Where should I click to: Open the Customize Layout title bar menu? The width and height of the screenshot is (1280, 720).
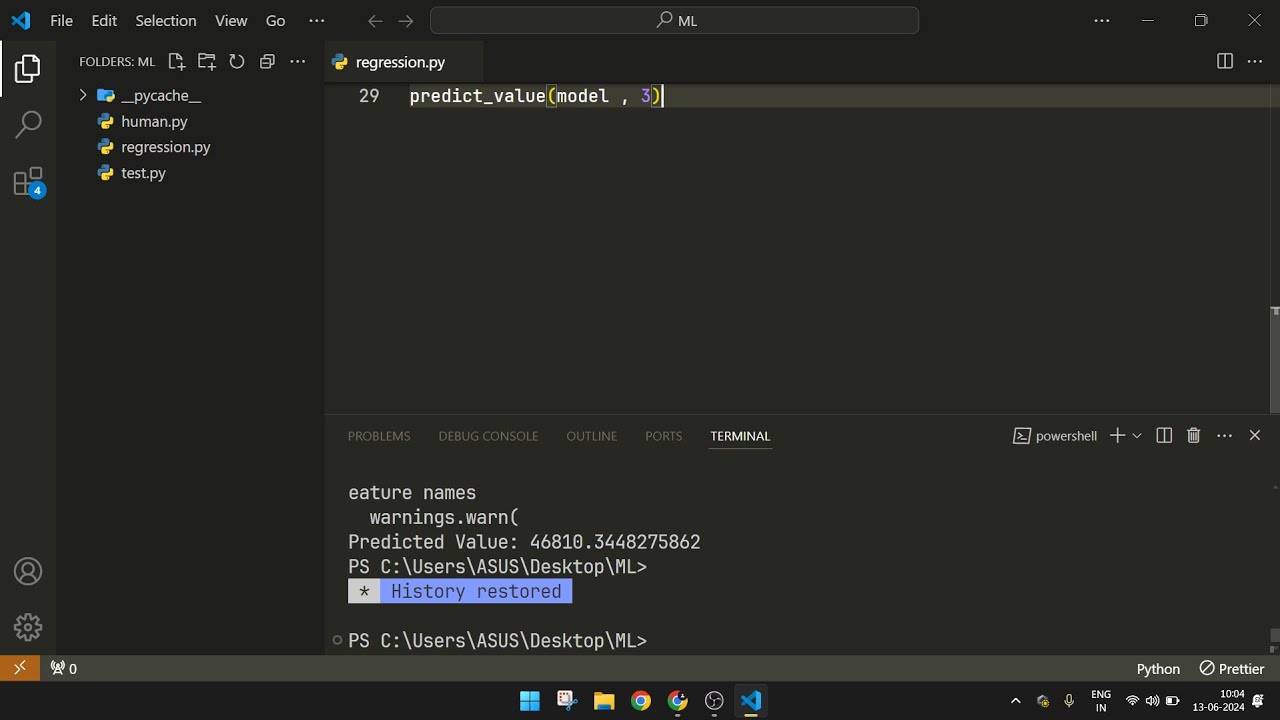1102,21
